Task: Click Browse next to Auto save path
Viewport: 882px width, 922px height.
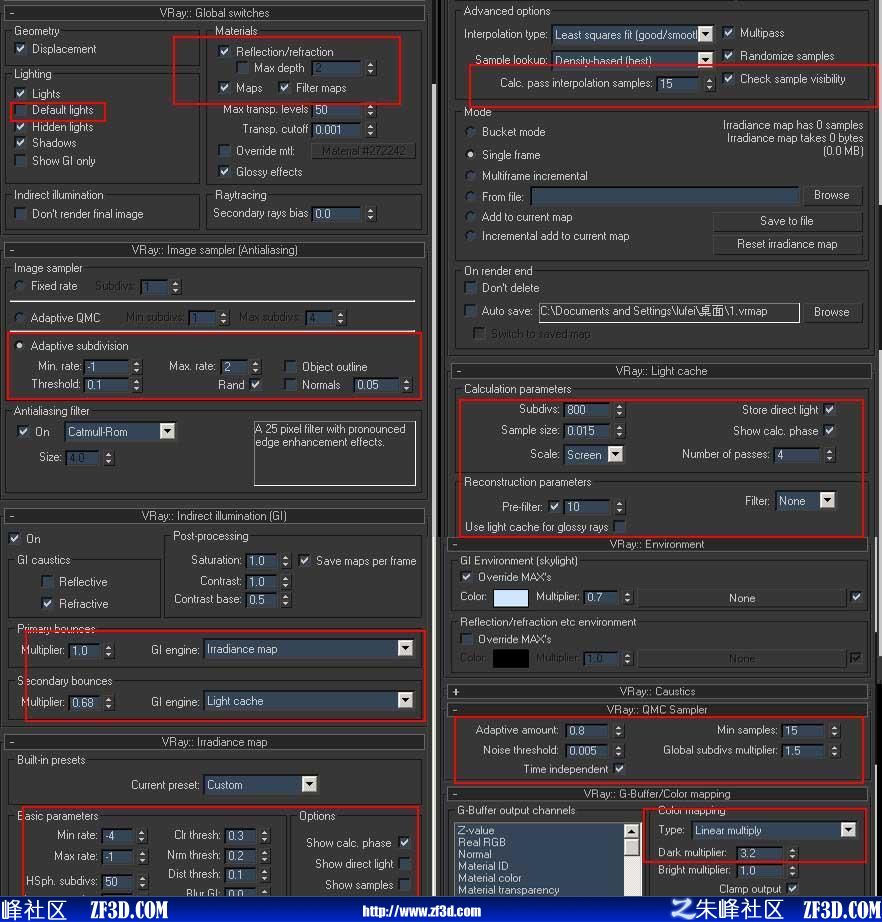Action: tap(831, 312)
